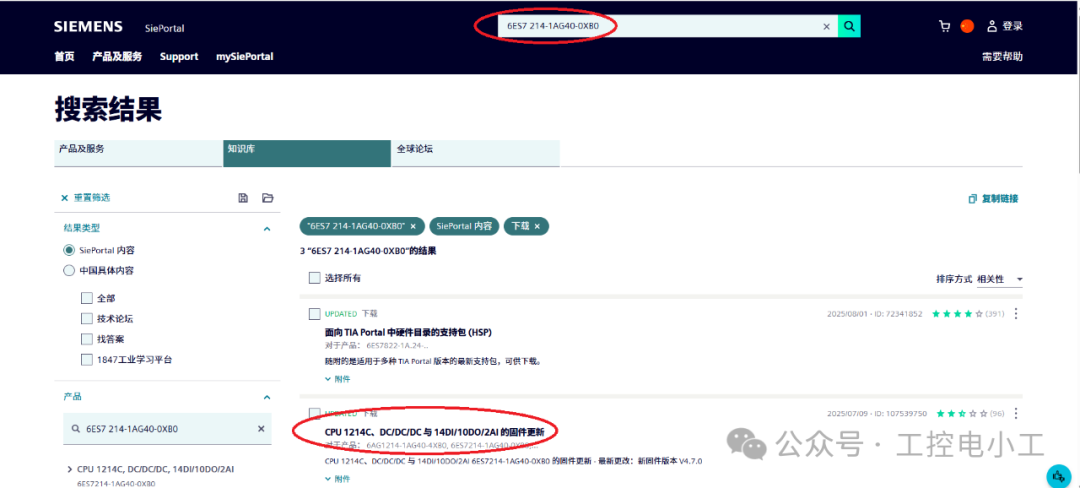Image resolution: width=1080 pixels, height=488 pixels.
Task: Collapse the 产品 section
Action: (267, 397)
